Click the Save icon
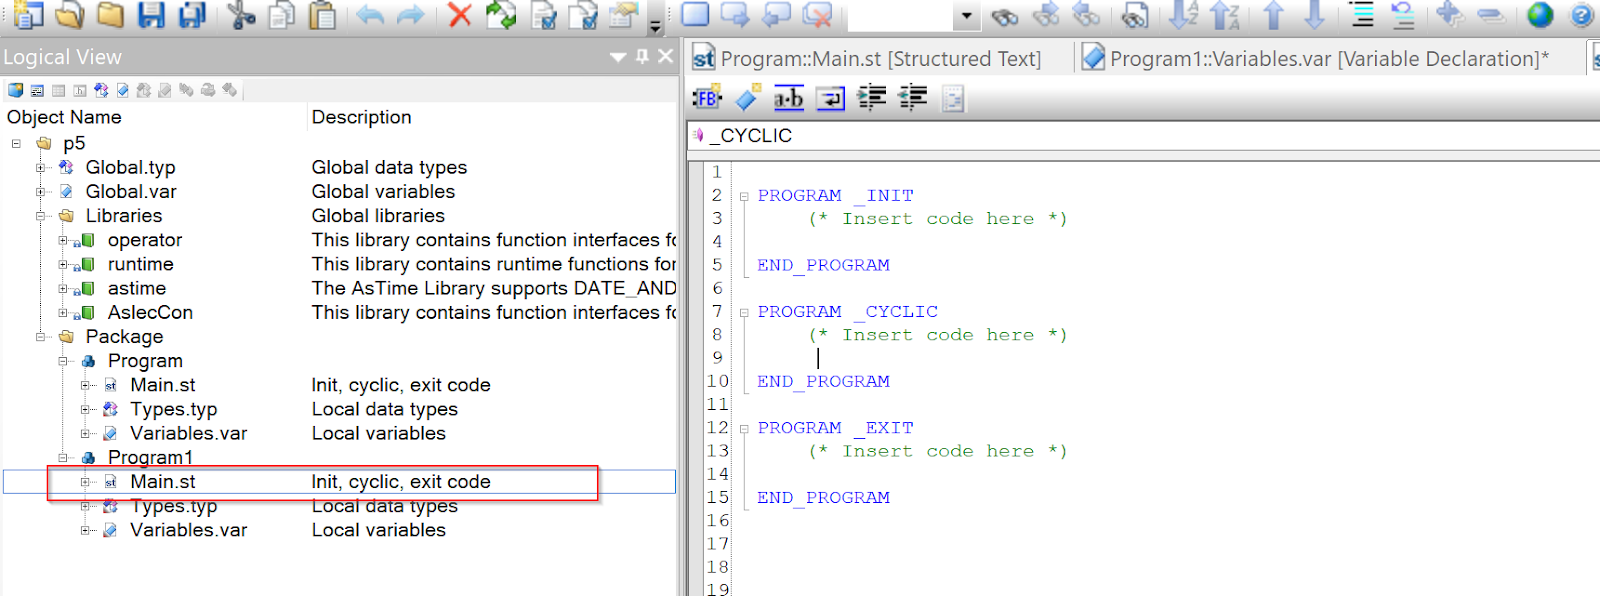The width and height of the screenshot is (1600, 596). 151,14
